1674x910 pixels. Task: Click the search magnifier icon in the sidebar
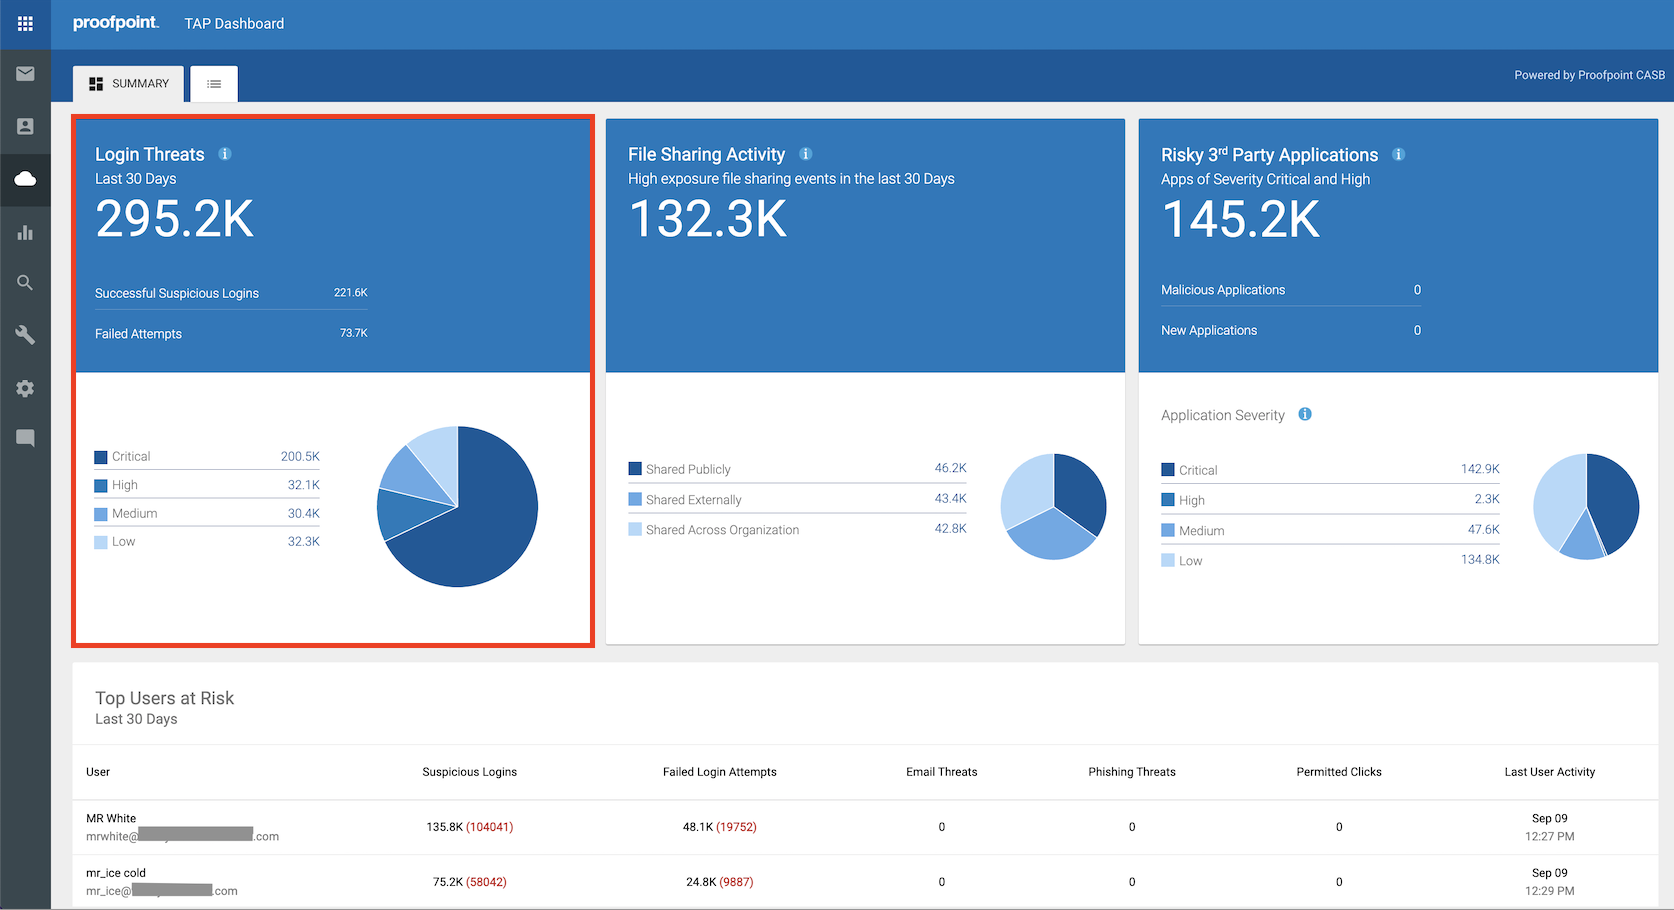tap(25, 283)
